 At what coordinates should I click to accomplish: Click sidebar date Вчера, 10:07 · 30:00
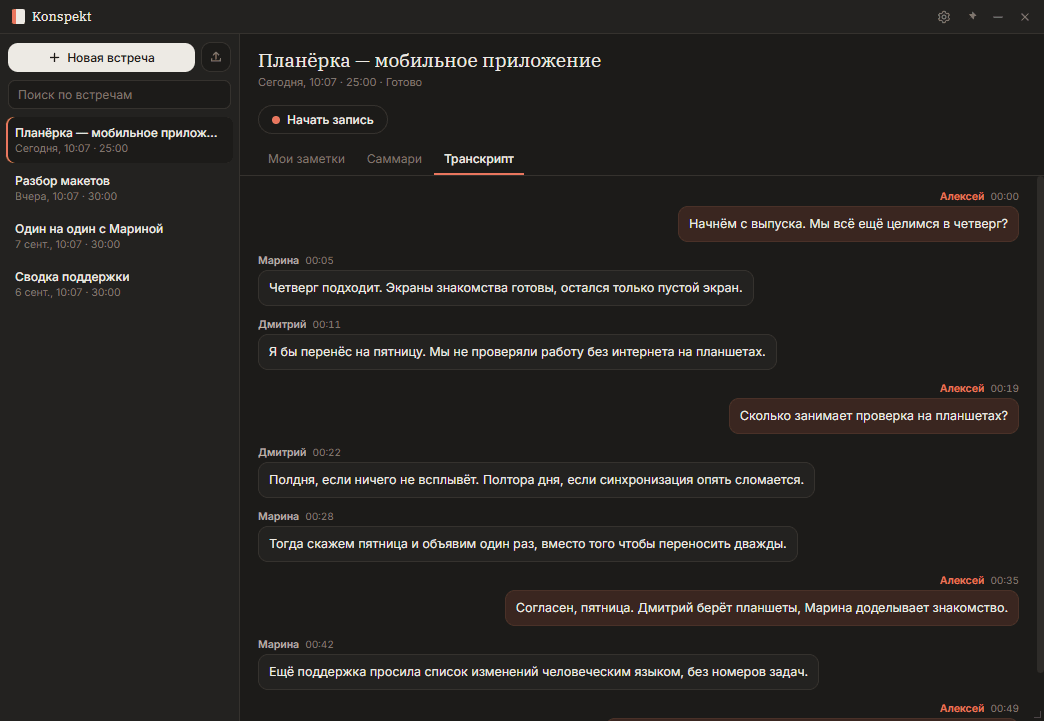coord(66,196)
